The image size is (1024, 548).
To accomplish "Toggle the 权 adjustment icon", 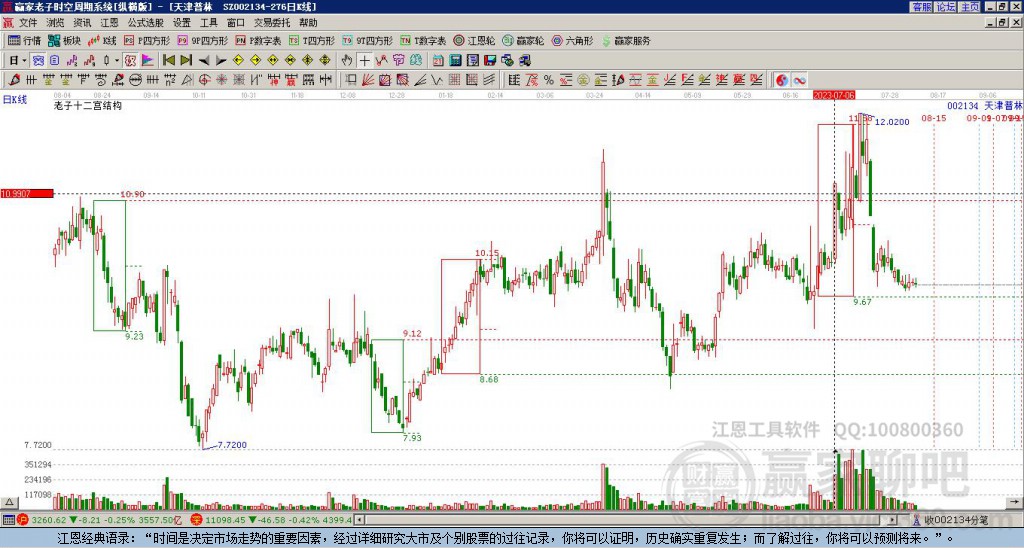I will tap(130, 61).
